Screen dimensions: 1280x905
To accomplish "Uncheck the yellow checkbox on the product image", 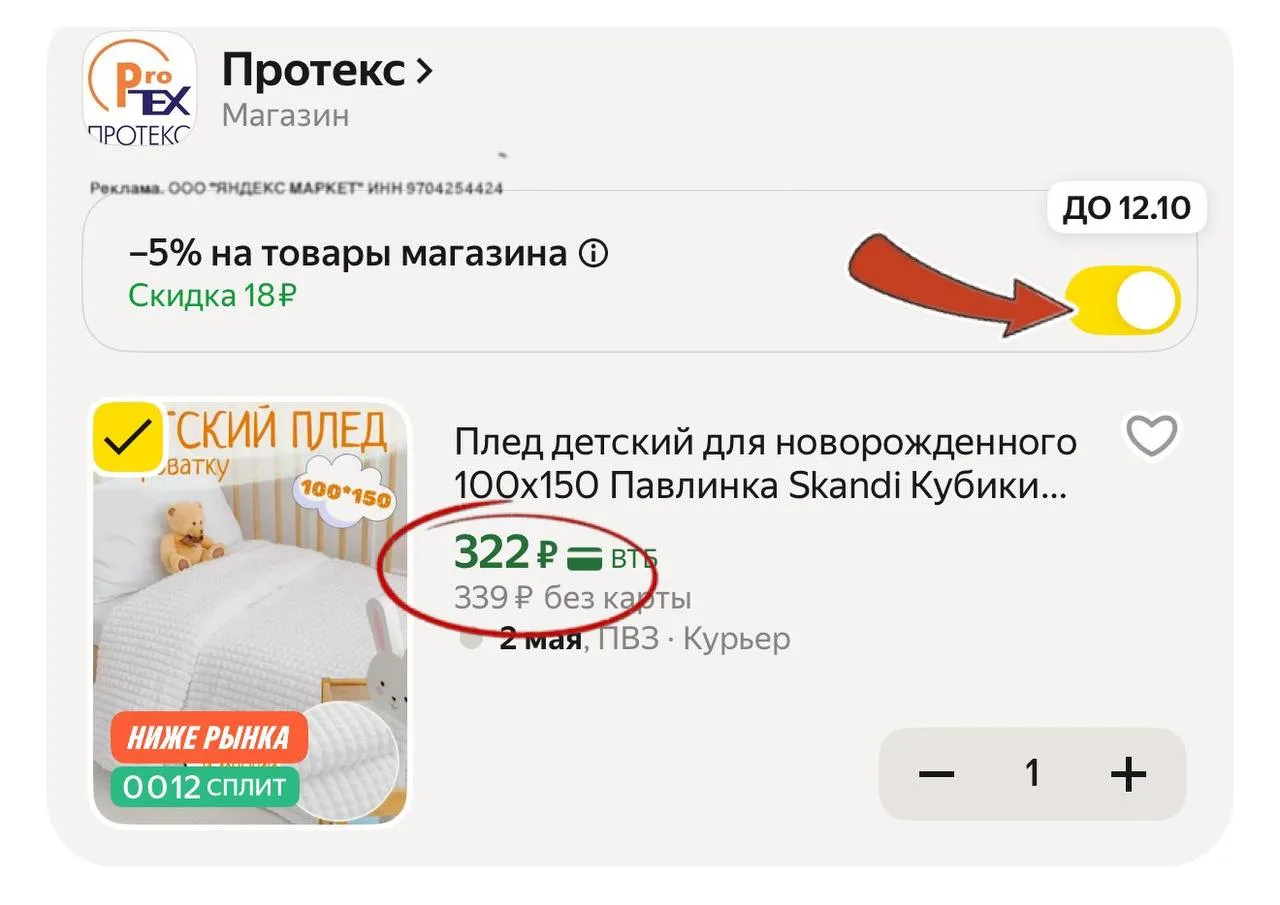I will click(129, 437).
